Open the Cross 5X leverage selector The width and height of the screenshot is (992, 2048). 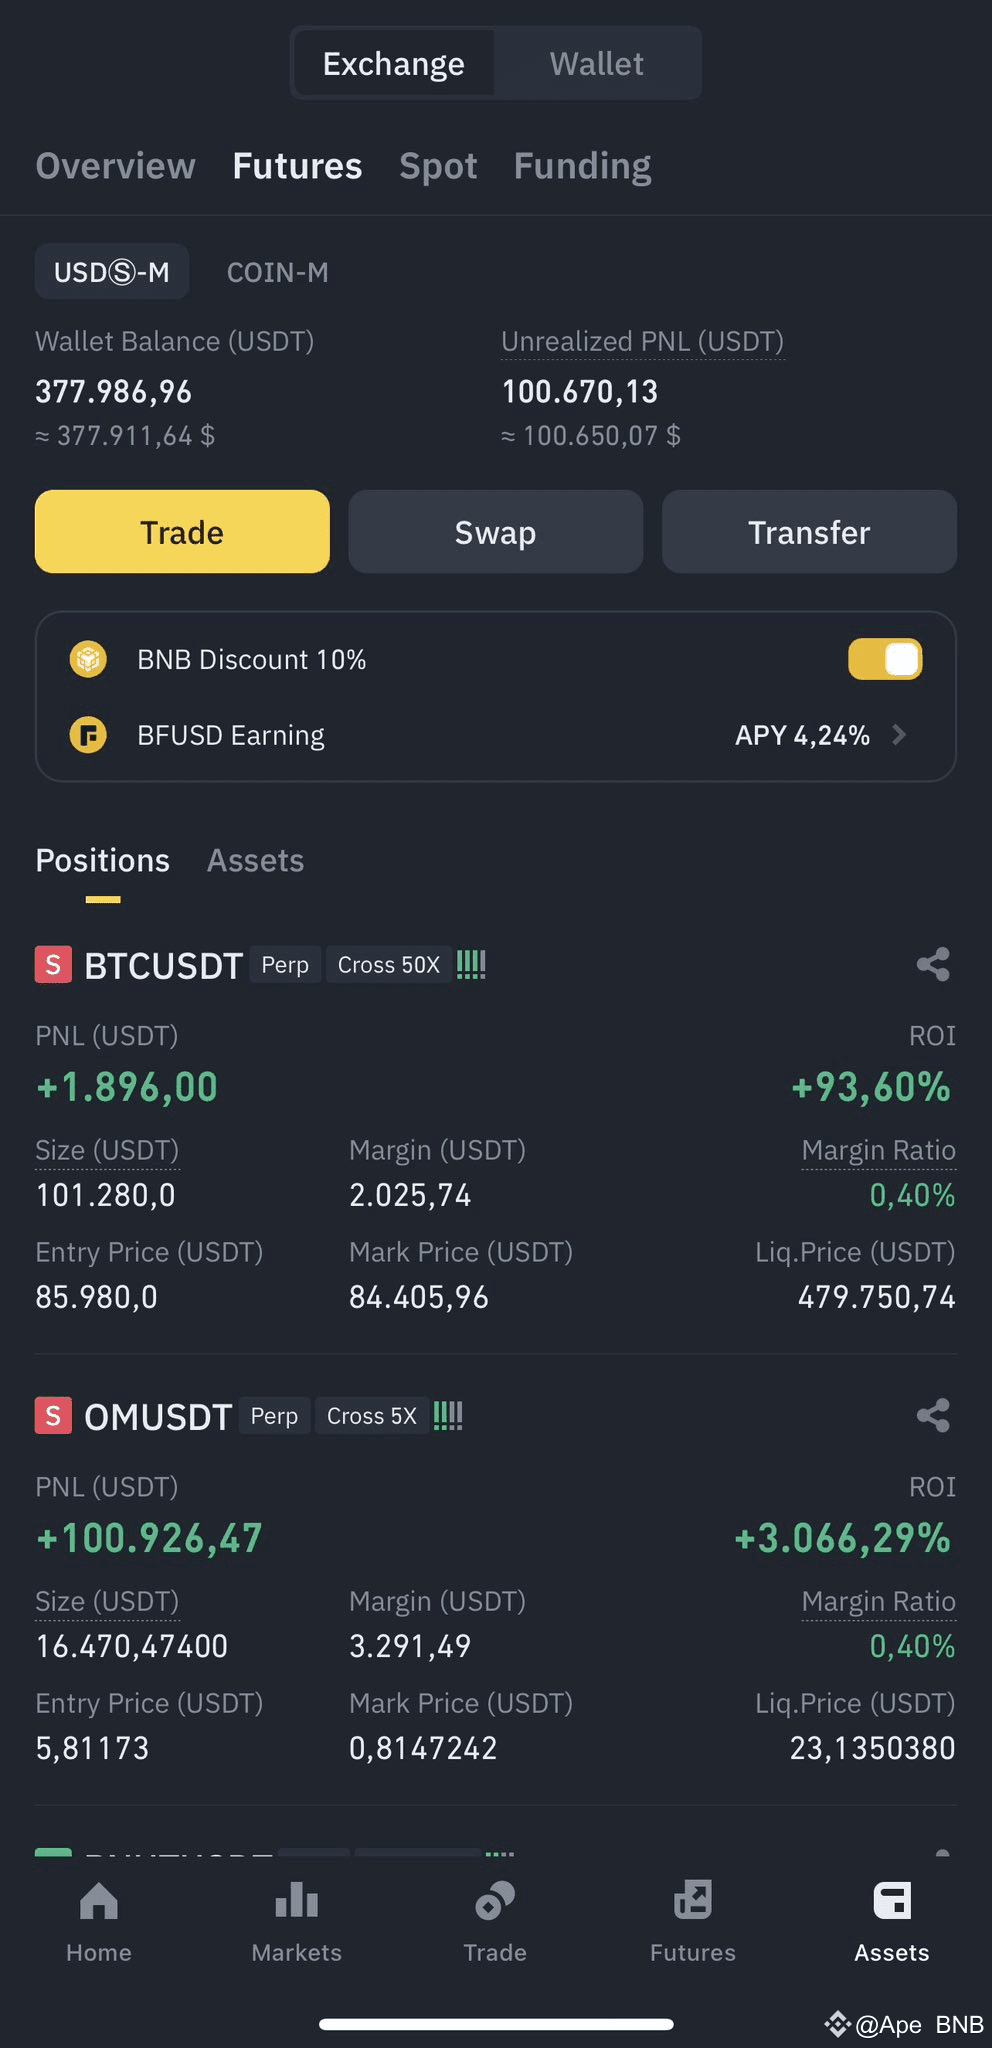pos(372,1416)
